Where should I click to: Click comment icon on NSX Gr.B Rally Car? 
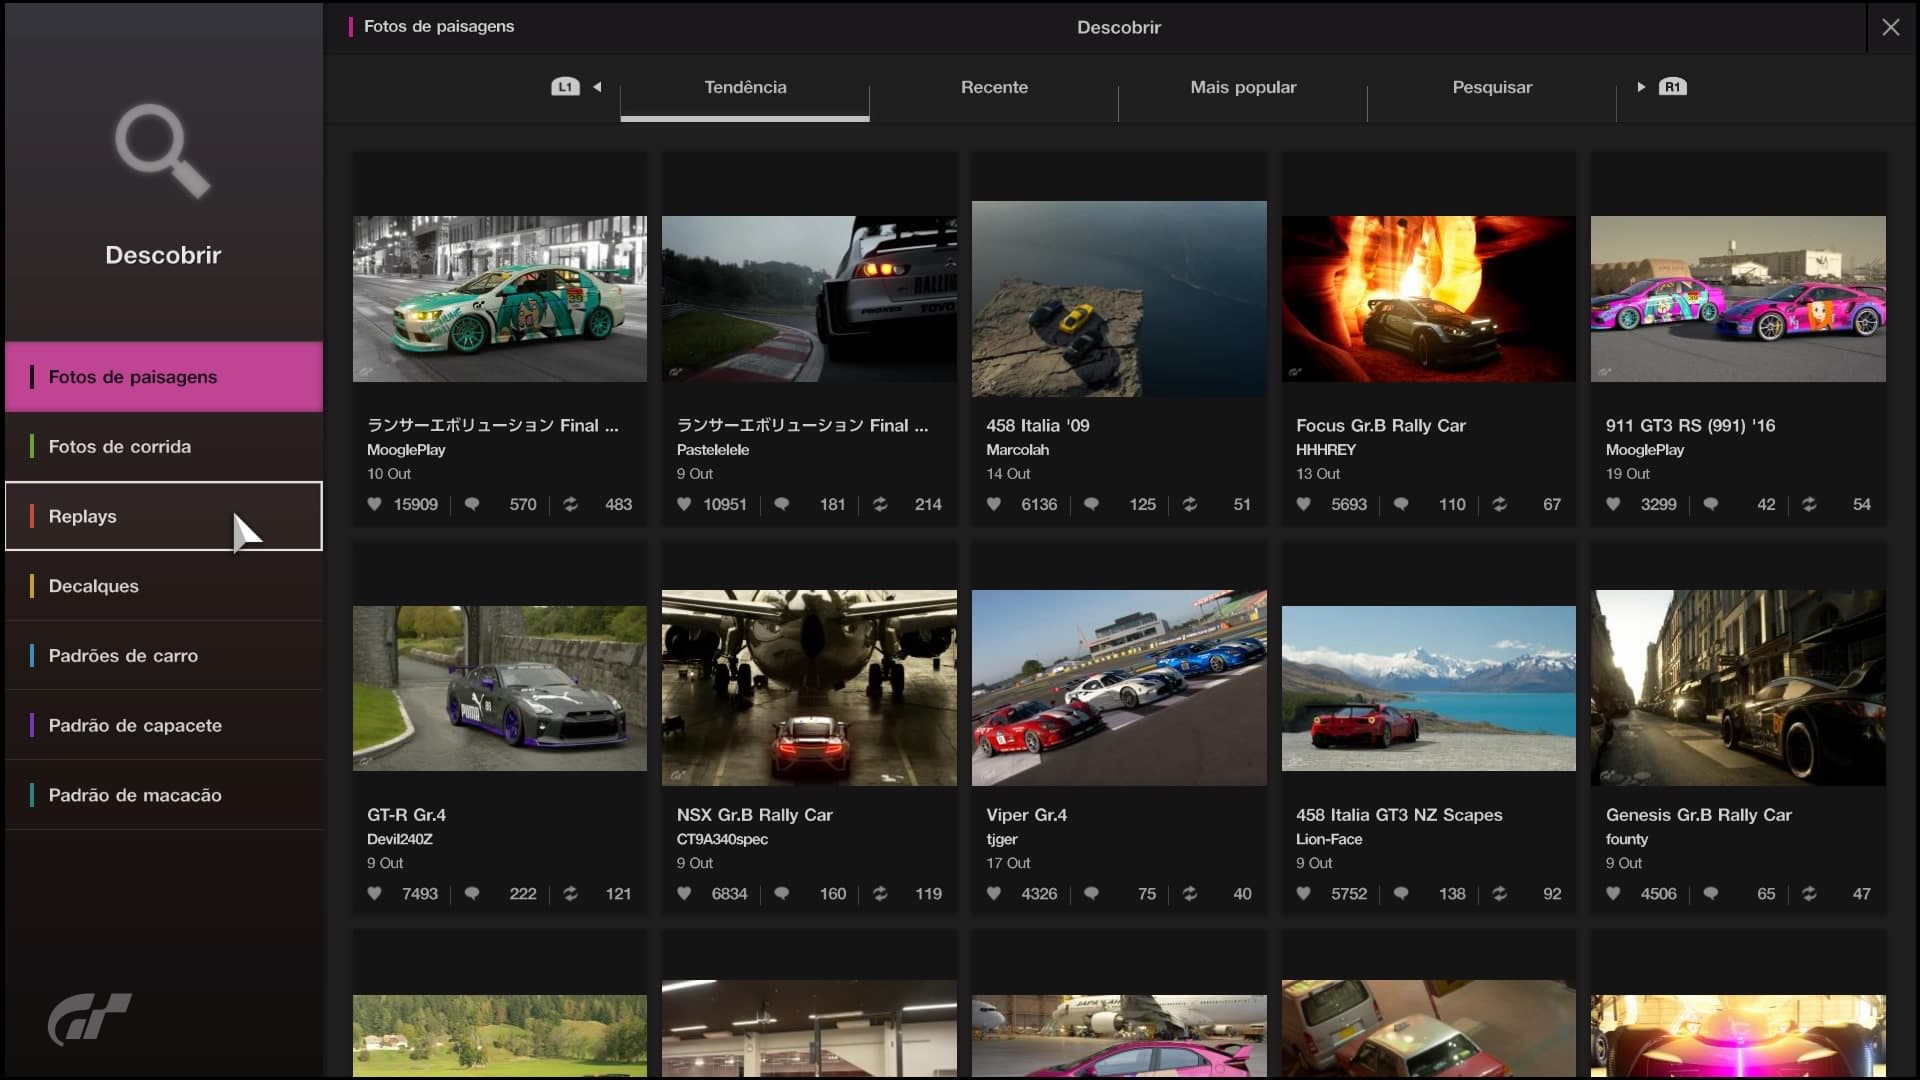[782, 893]
